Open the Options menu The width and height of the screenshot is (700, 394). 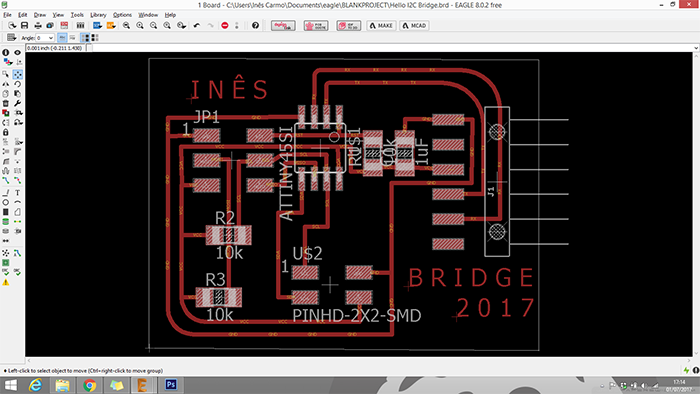coord(122,15)
